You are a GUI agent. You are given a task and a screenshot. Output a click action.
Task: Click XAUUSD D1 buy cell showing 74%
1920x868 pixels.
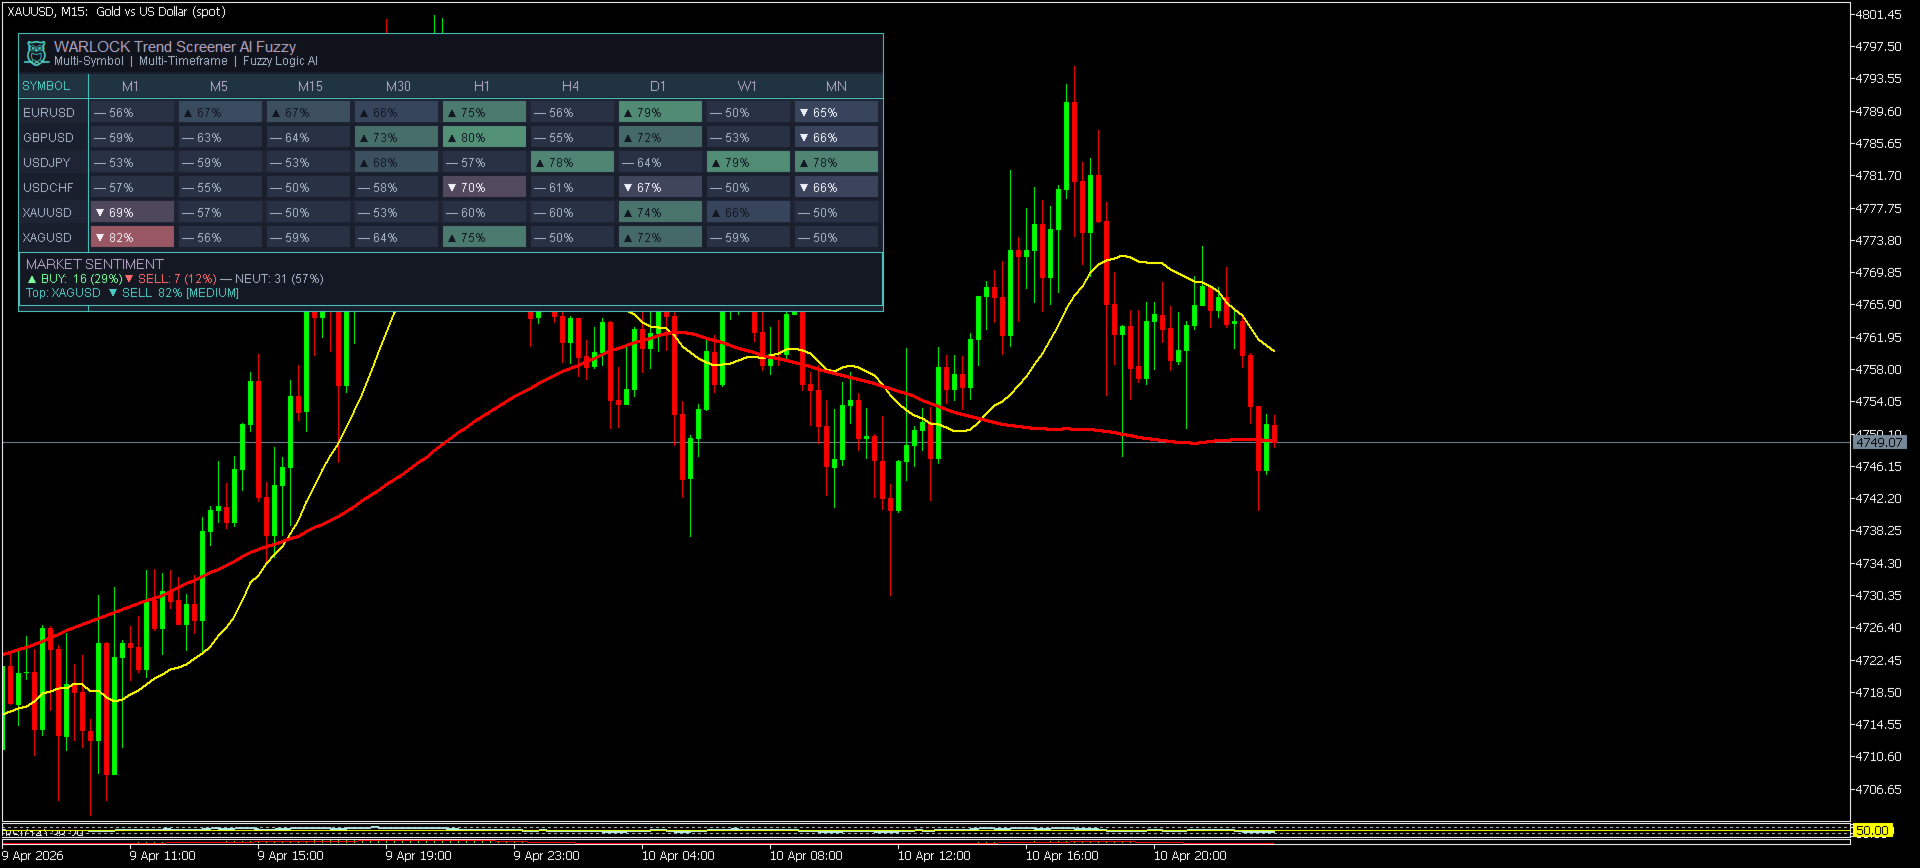pyautogui.click(x=660, y=212)
